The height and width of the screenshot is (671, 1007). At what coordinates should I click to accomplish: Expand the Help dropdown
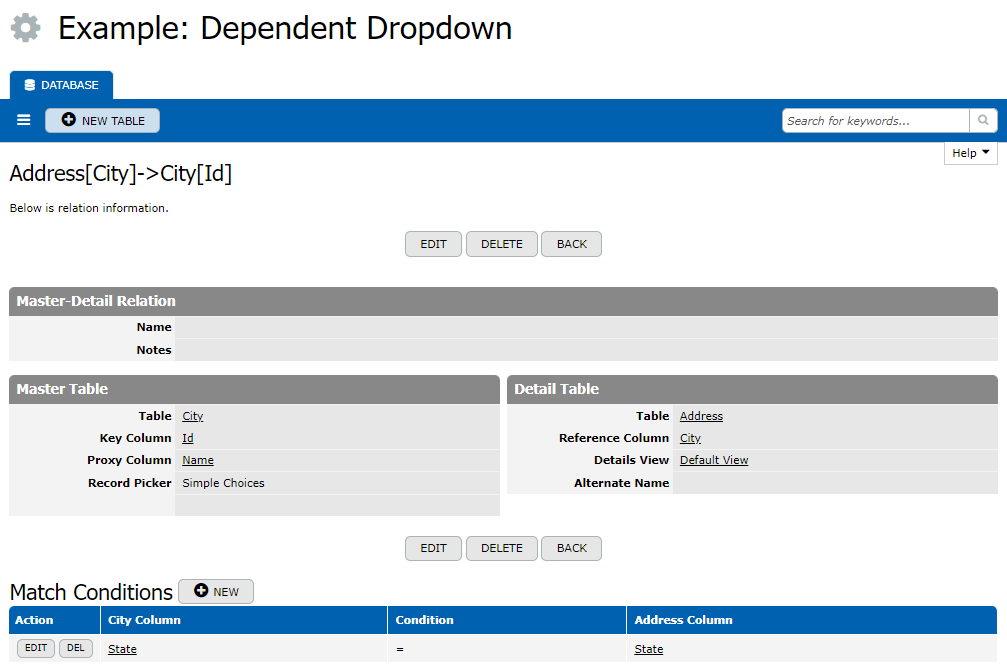tap(970, 153)
